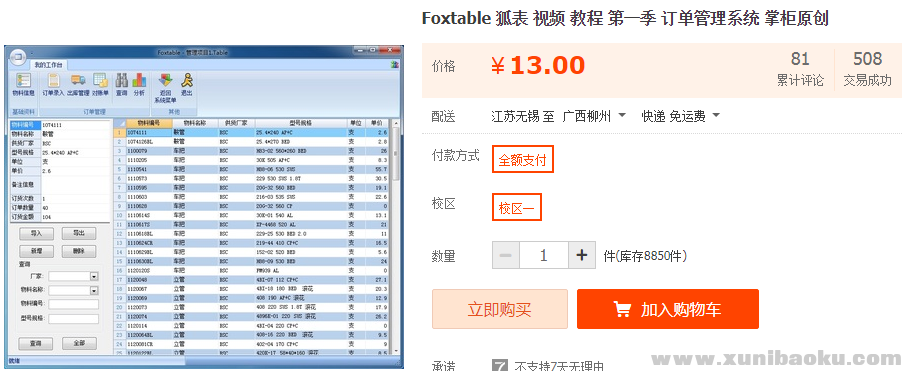
Task: Click 单价 column header
Action: [x=377, y=123]
